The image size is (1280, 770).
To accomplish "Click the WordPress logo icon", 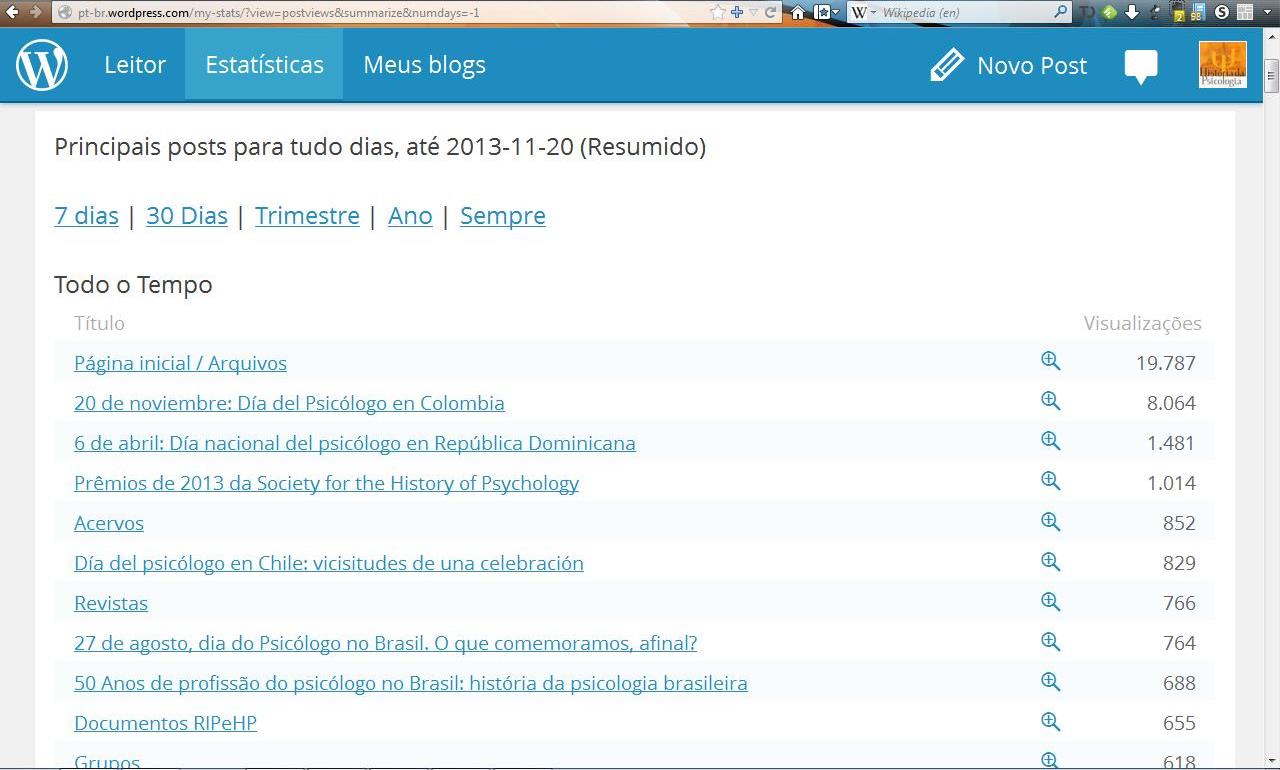I will [42, 65].
